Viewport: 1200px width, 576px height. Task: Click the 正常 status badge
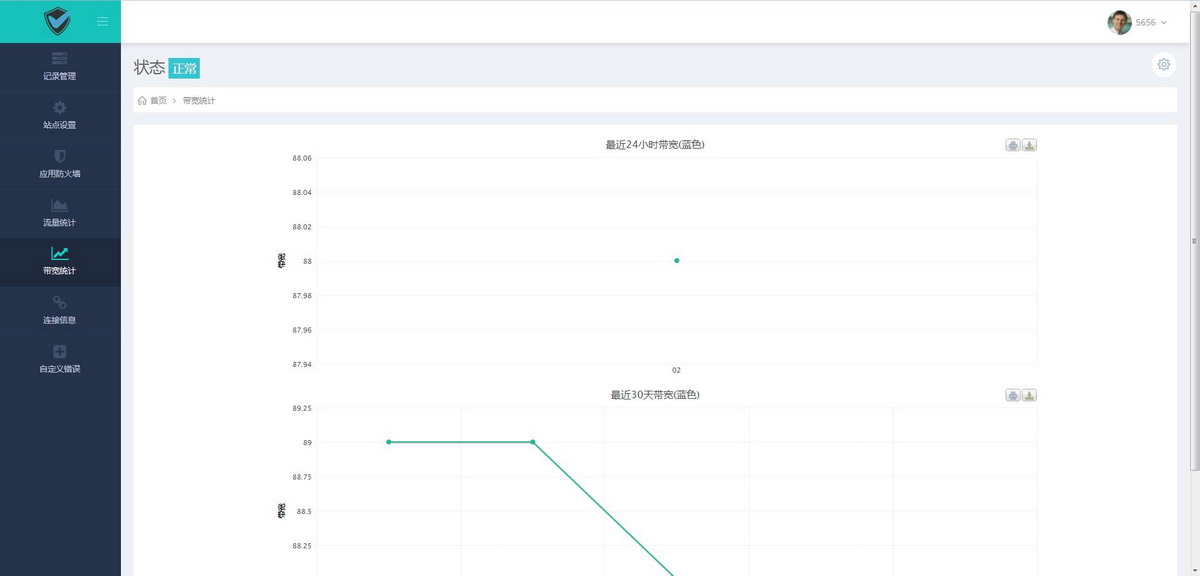184,67
